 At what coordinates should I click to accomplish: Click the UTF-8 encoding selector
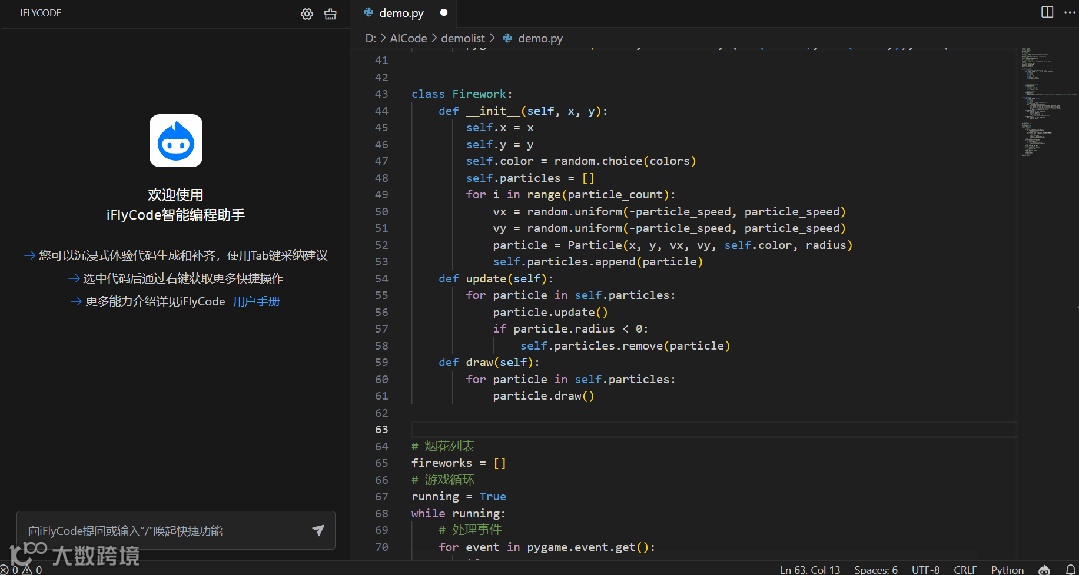pyautogui.click(x=925, y=569)
